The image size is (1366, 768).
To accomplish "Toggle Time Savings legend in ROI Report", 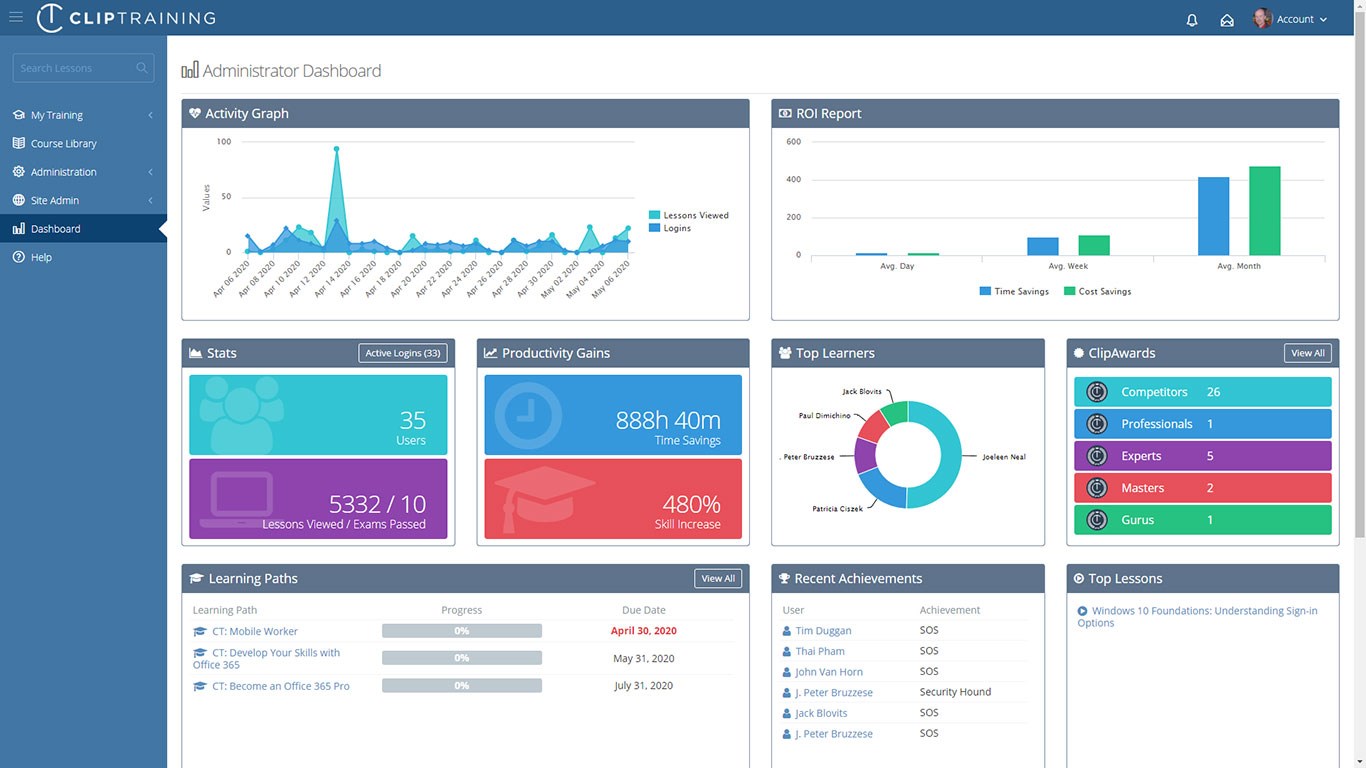I will point(1014,291).
